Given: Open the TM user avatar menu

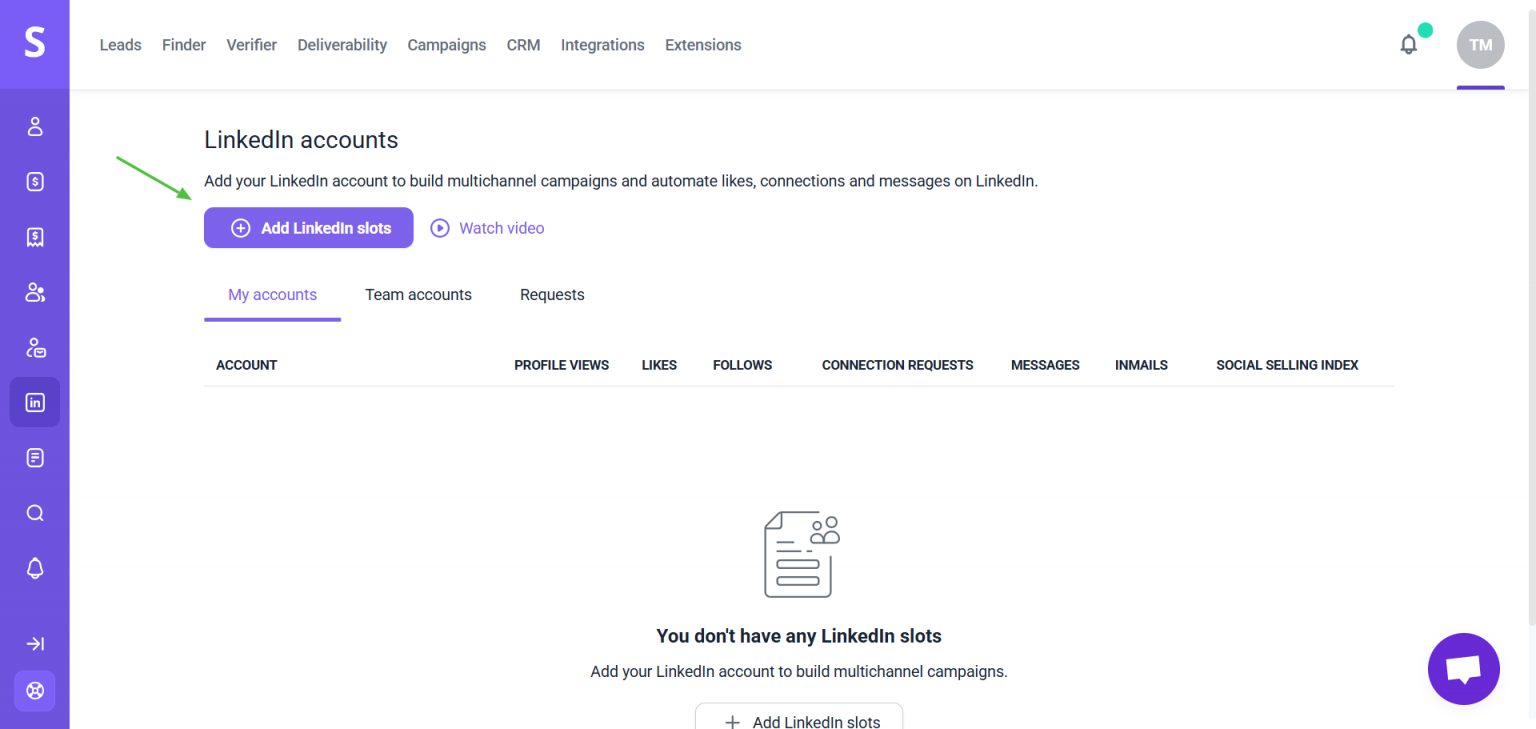Looking at the screenshot, I should click(1481, 45).
